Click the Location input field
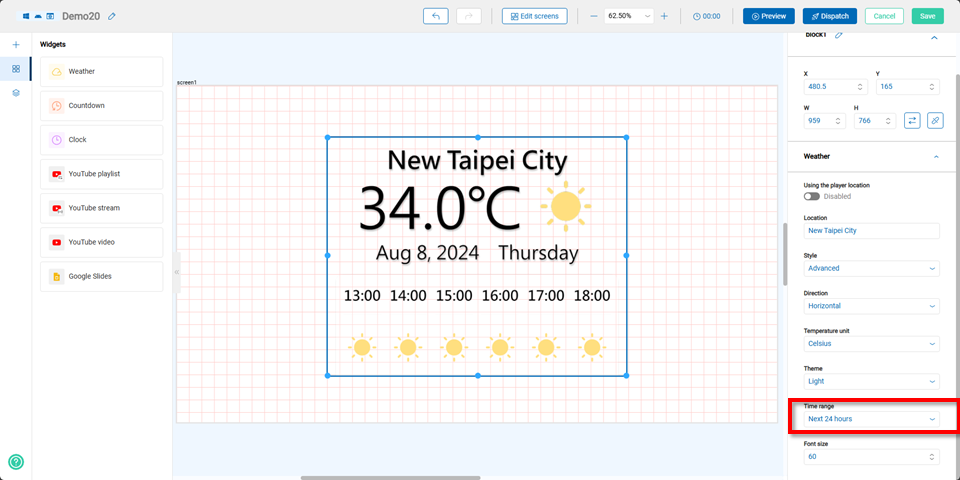960x480 pixels. [871, 231]
